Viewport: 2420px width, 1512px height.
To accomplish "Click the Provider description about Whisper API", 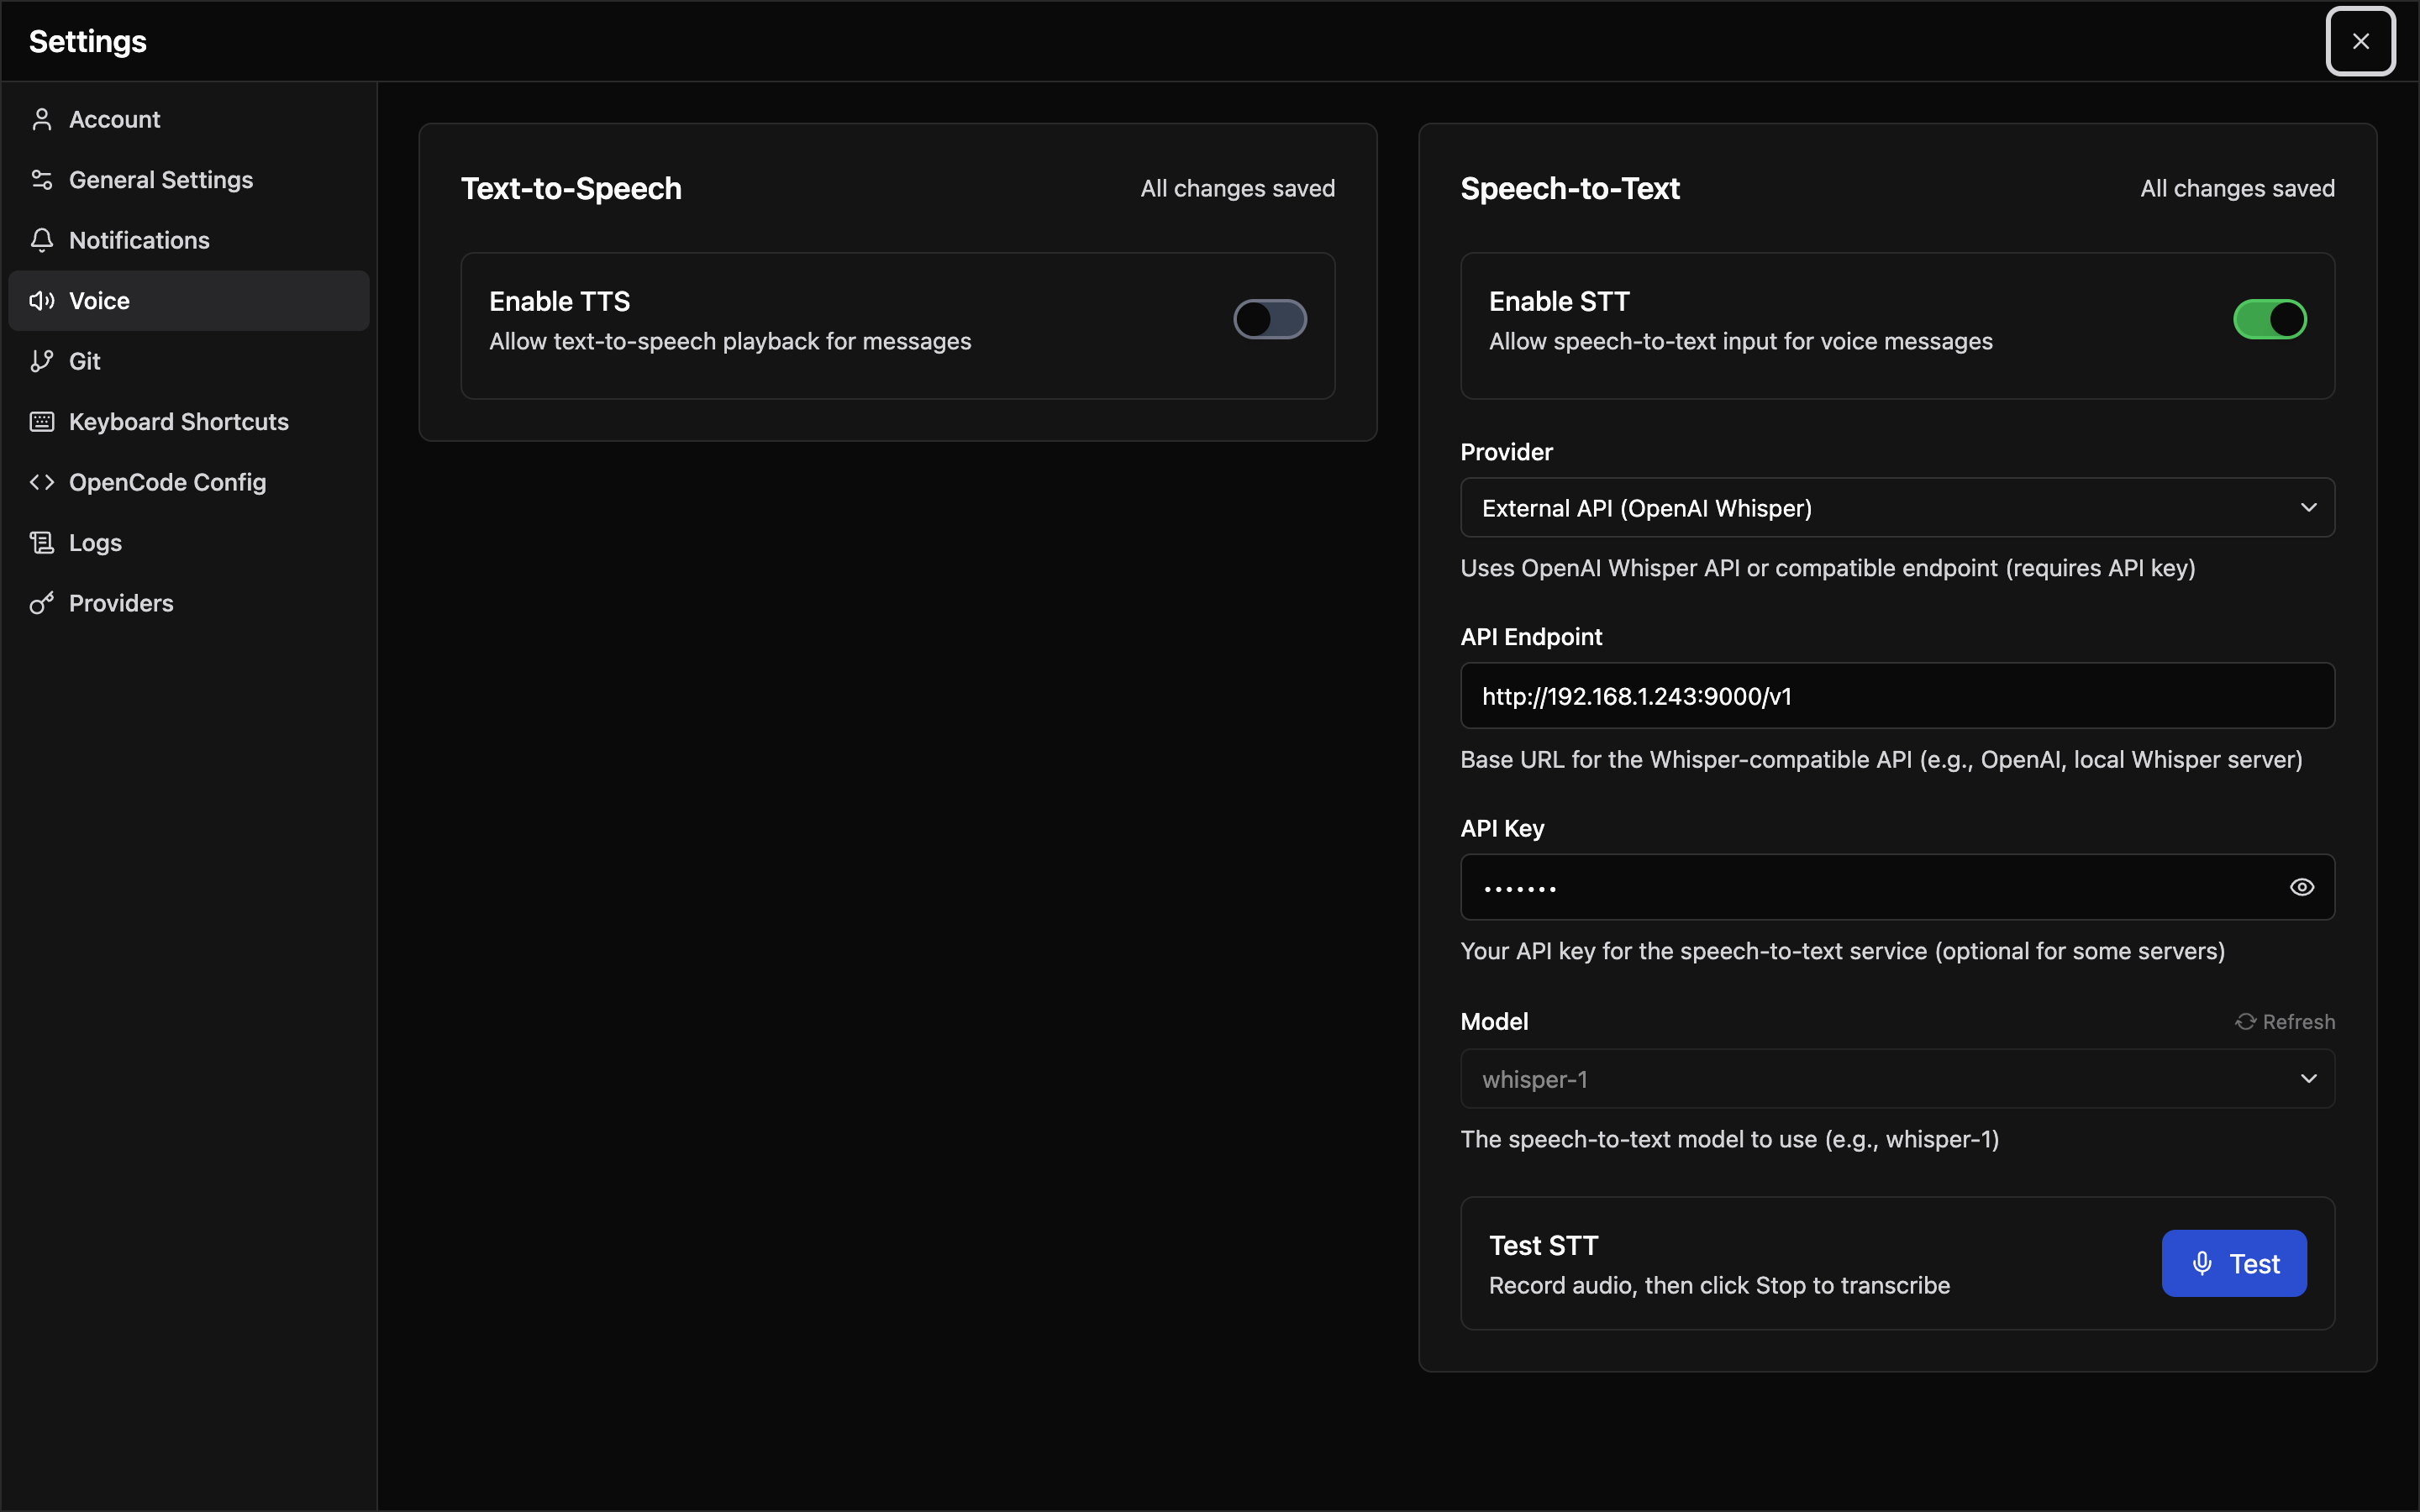I will click(x=1828, y=568).
